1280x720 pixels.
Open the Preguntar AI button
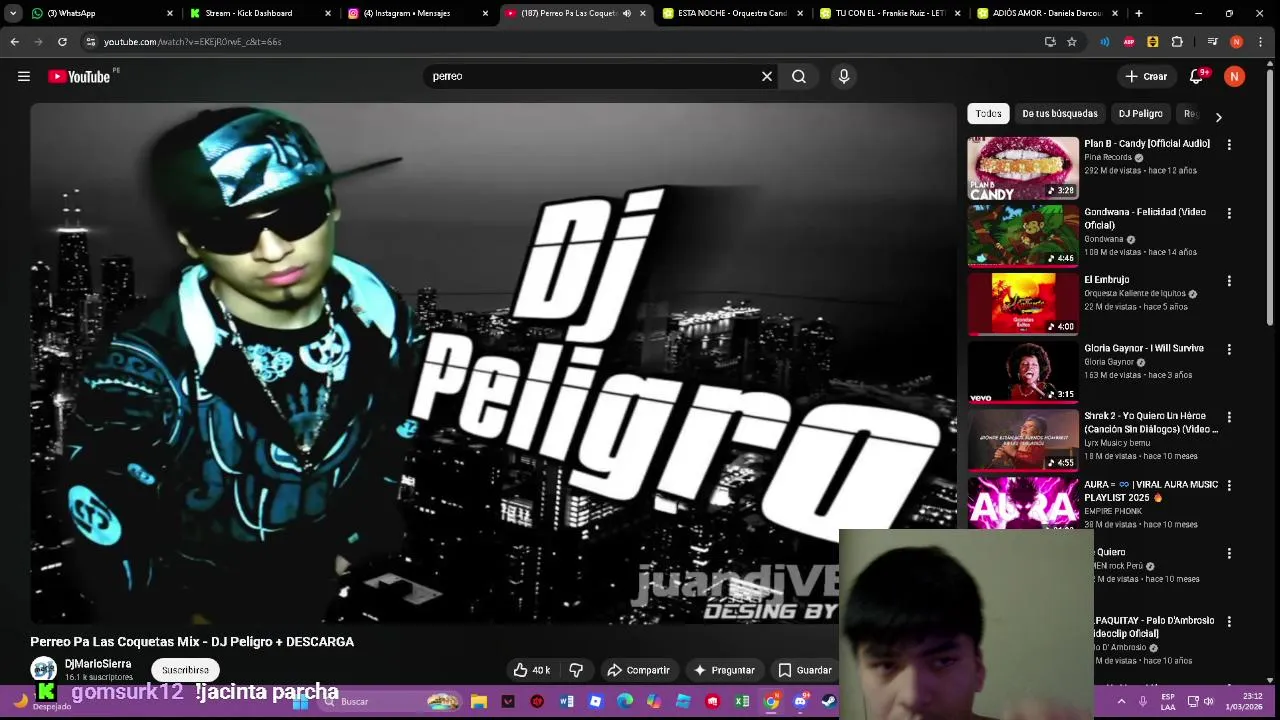(724, 670)
